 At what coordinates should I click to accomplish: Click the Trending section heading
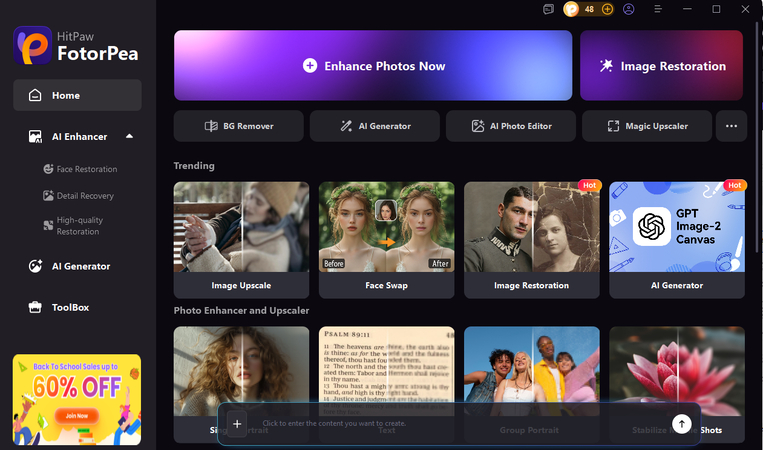(x=194, y=165)
